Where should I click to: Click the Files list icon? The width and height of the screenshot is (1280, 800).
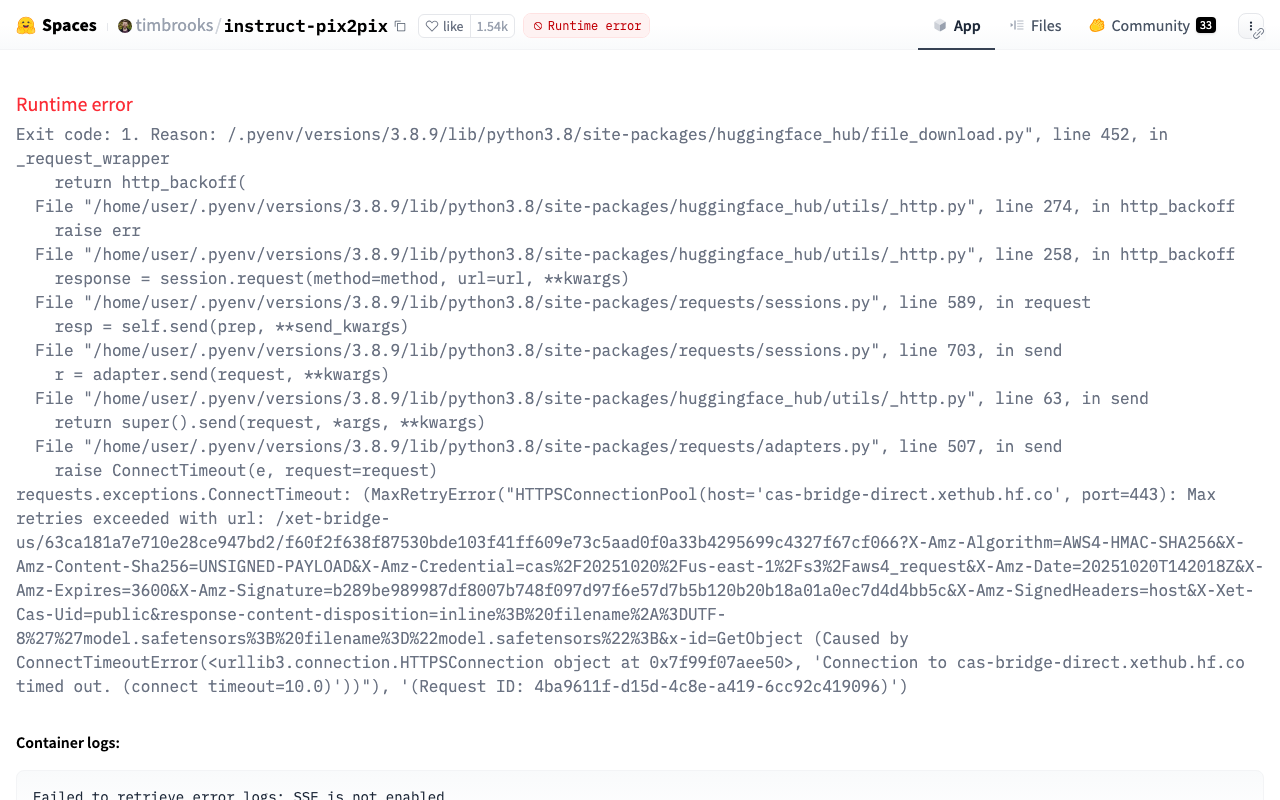[1017, 26]
